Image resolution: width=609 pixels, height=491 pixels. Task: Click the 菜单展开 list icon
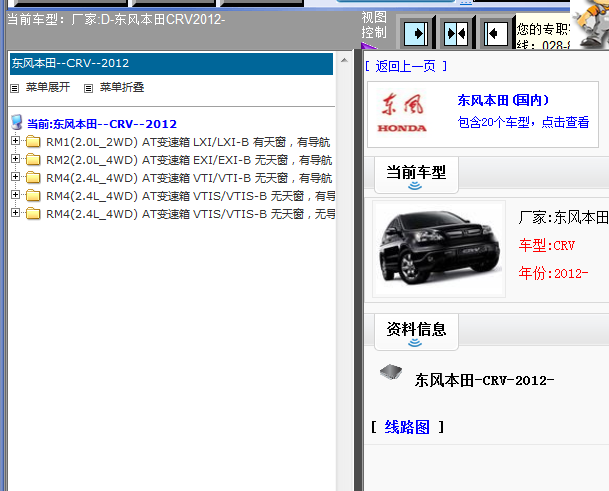coord(14,88)
